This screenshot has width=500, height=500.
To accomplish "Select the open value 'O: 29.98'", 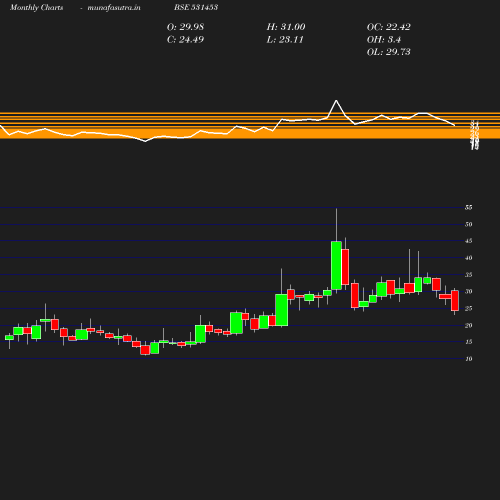I will pyautogui.click(x=185, y=27).
